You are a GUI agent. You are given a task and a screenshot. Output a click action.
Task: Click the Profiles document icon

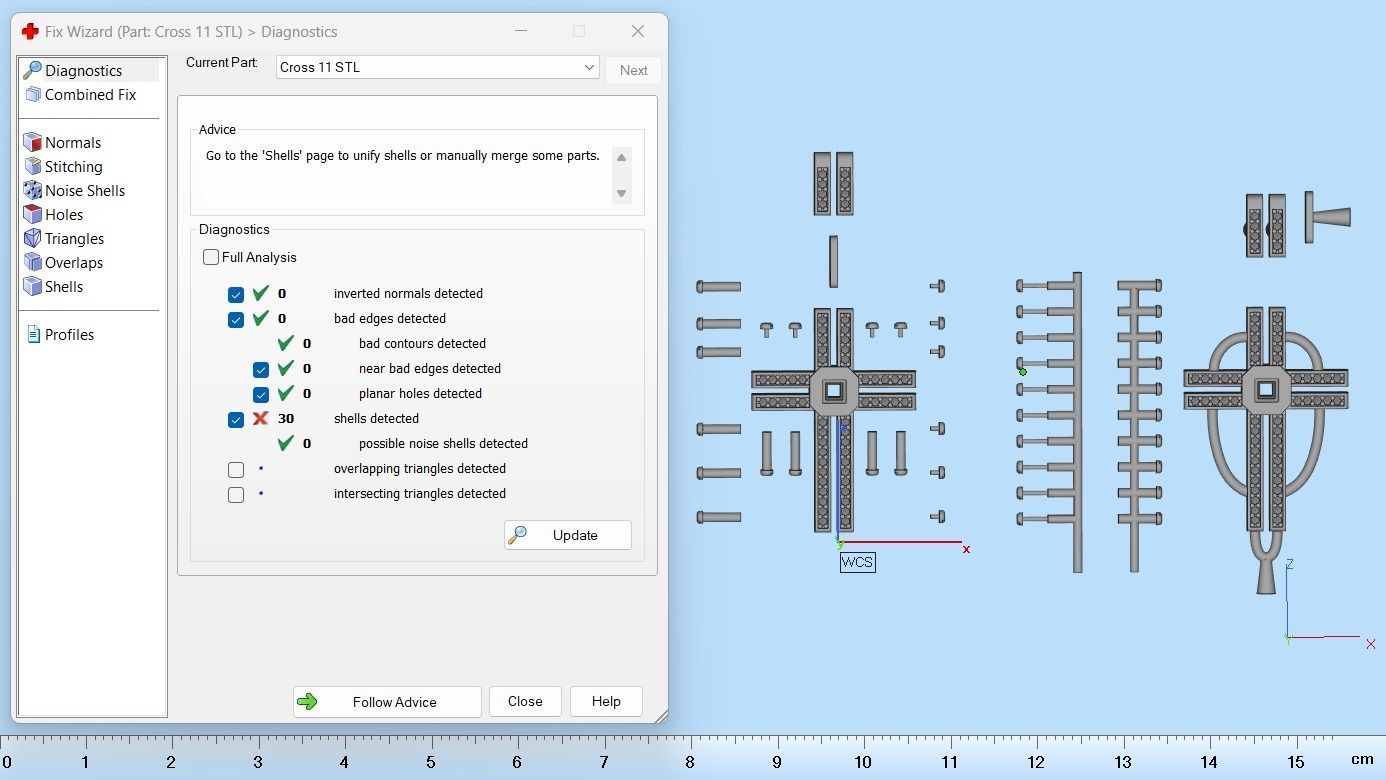[x=33, y=334]
